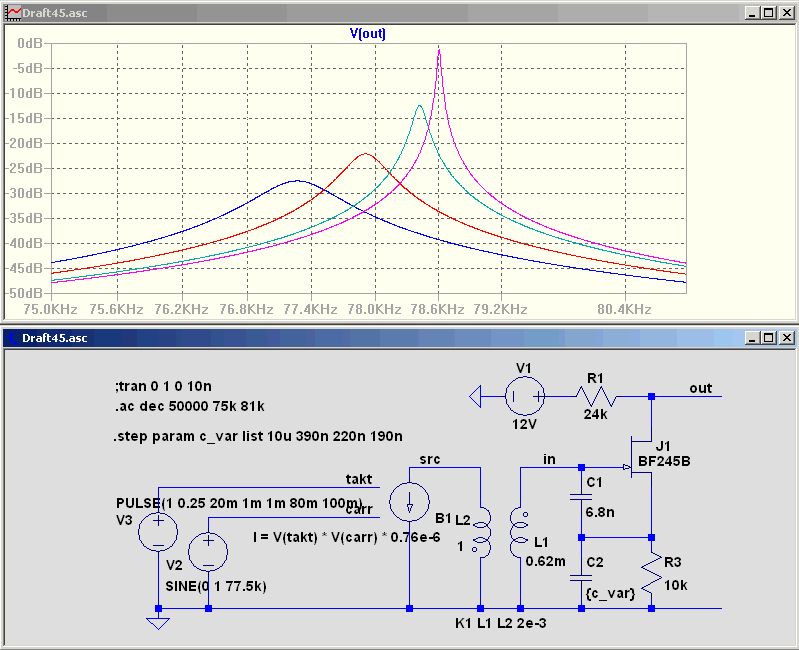Select the R1 24k resistor
This screenshot has height=650, width=799.
596,398
